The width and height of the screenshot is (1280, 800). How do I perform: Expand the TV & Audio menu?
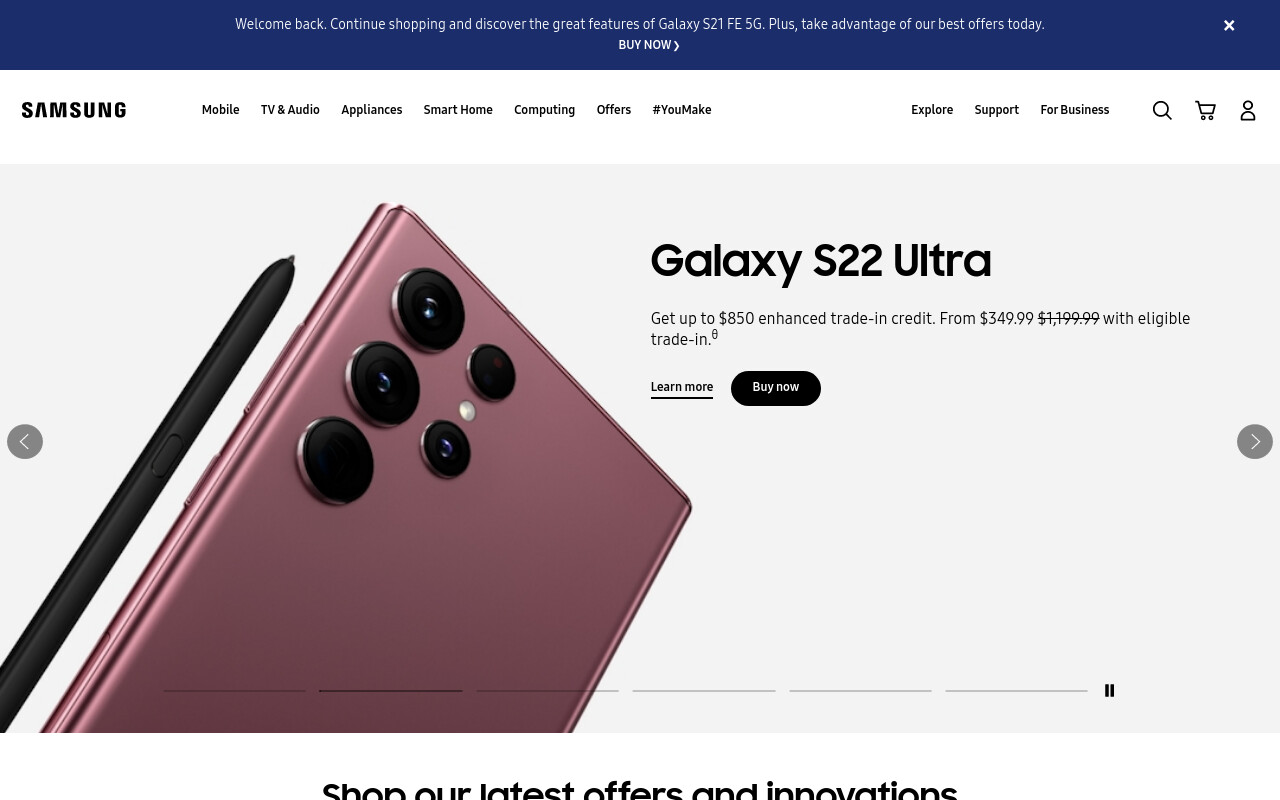(x=290, y=110)
